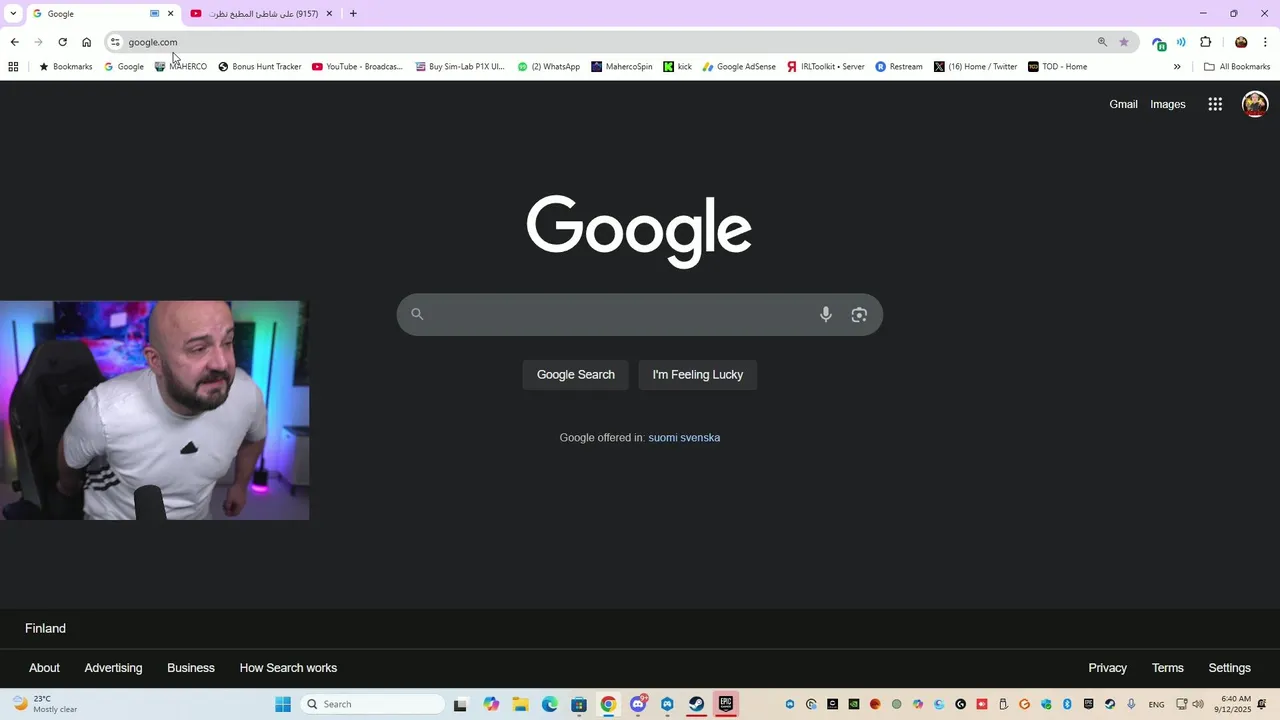Switch language to suomi

[665, 438]
